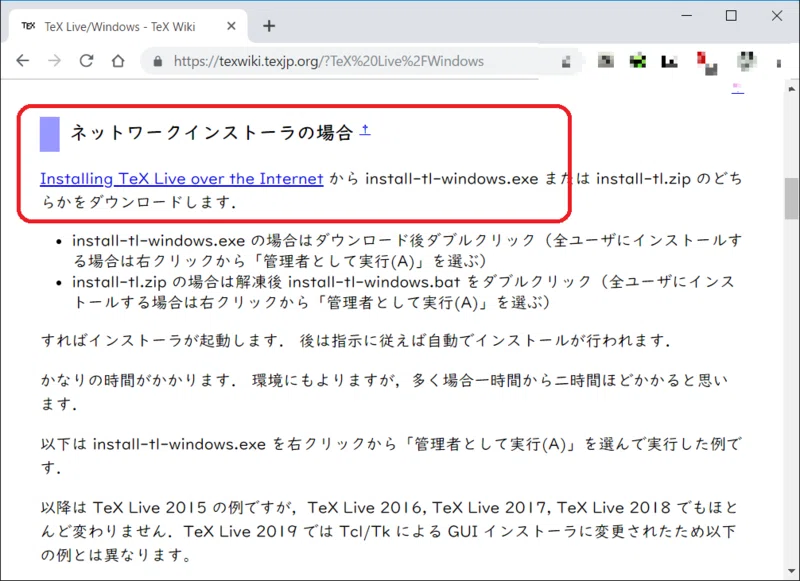Image resolution: width=800 pixels, height=581 pixels.
Task: Click the scrollbar down arrow
Action: pos(791,571)
